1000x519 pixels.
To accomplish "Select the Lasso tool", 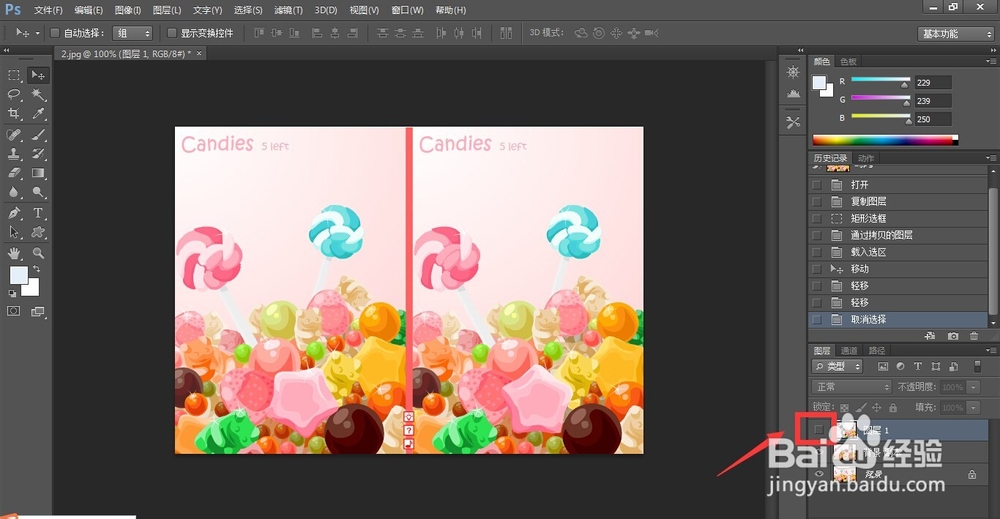I will 14,95.
